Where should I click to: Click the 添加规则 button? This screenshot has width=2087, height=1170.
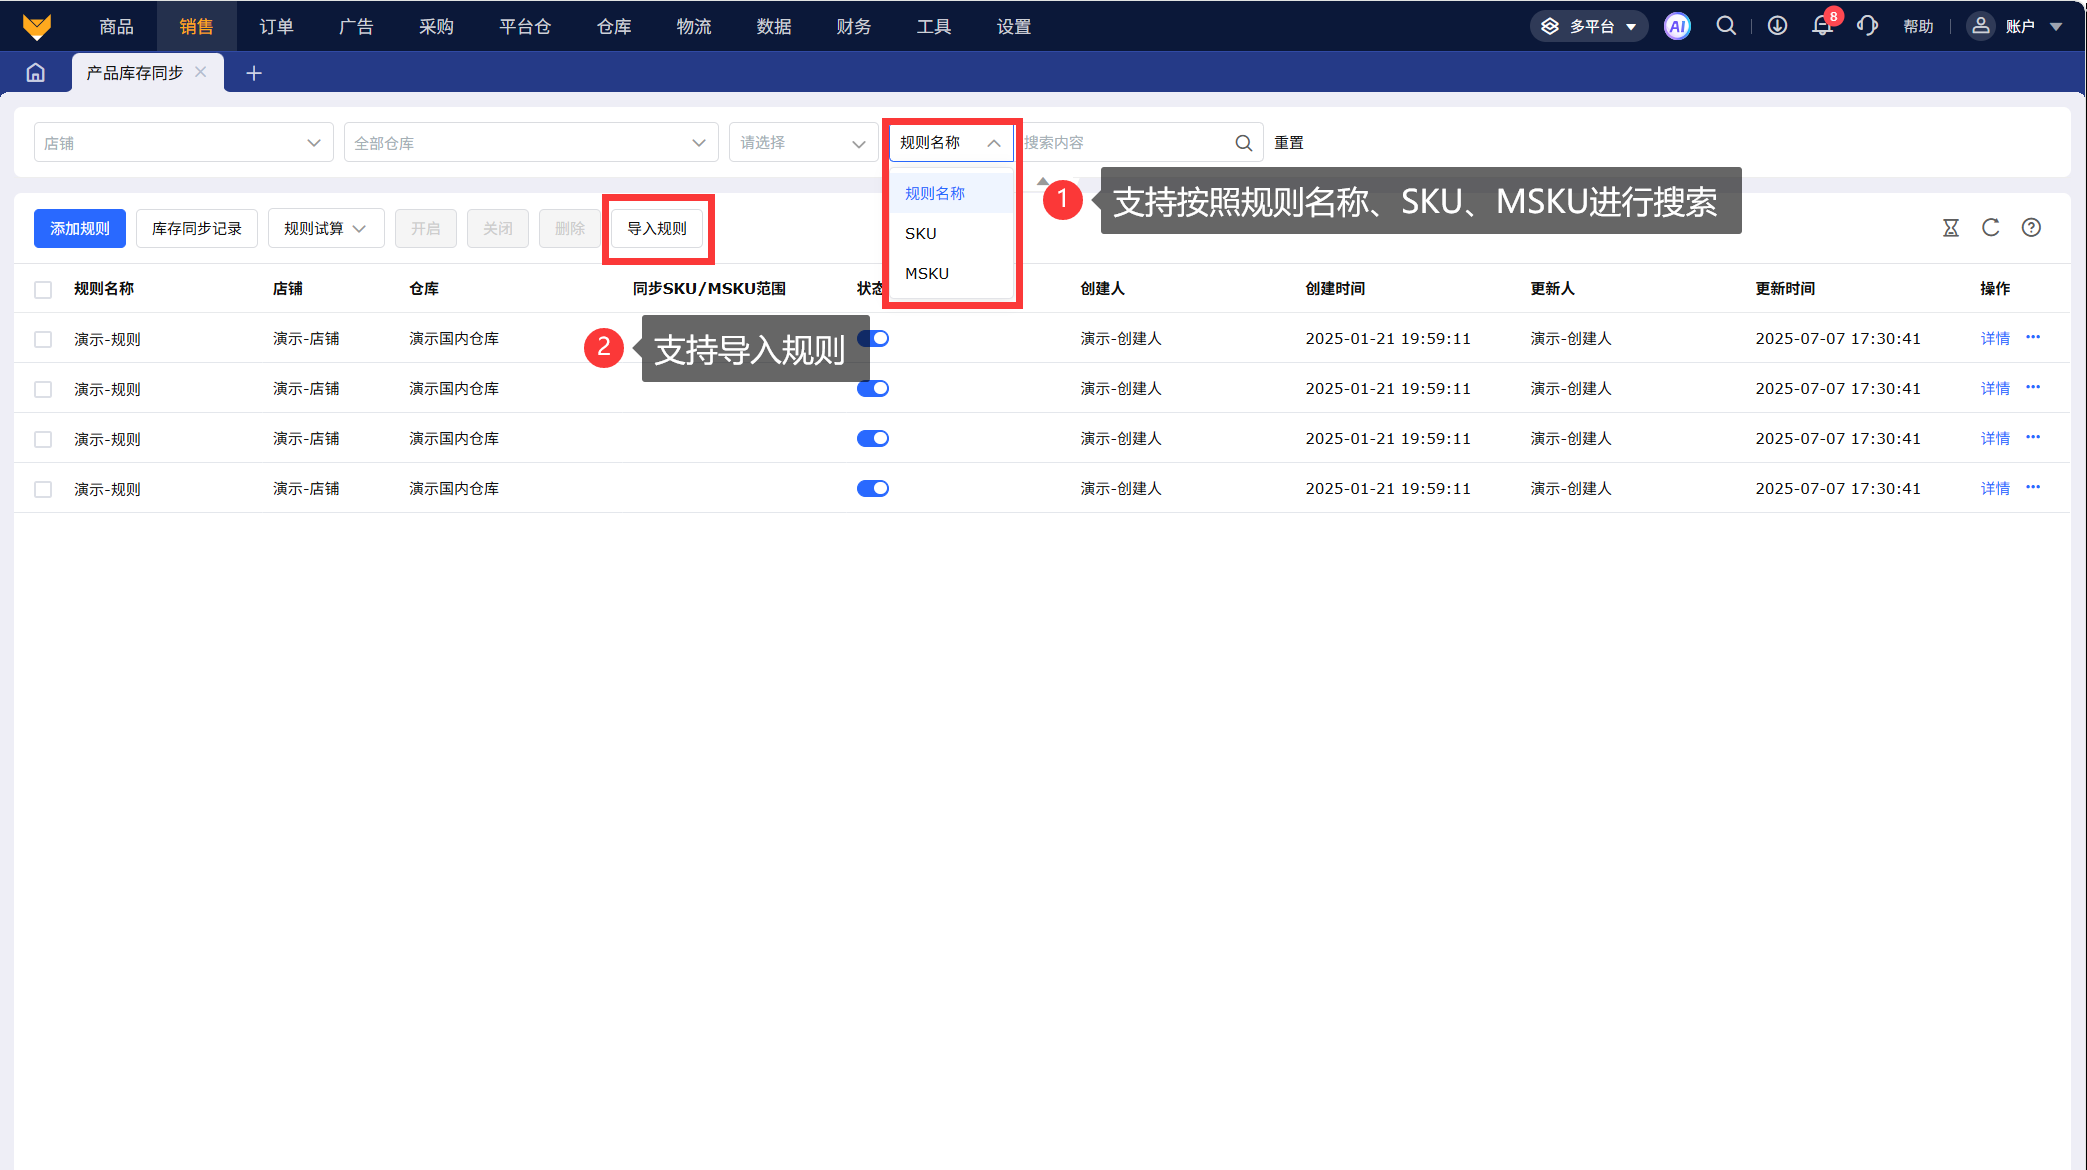point(80,229)
